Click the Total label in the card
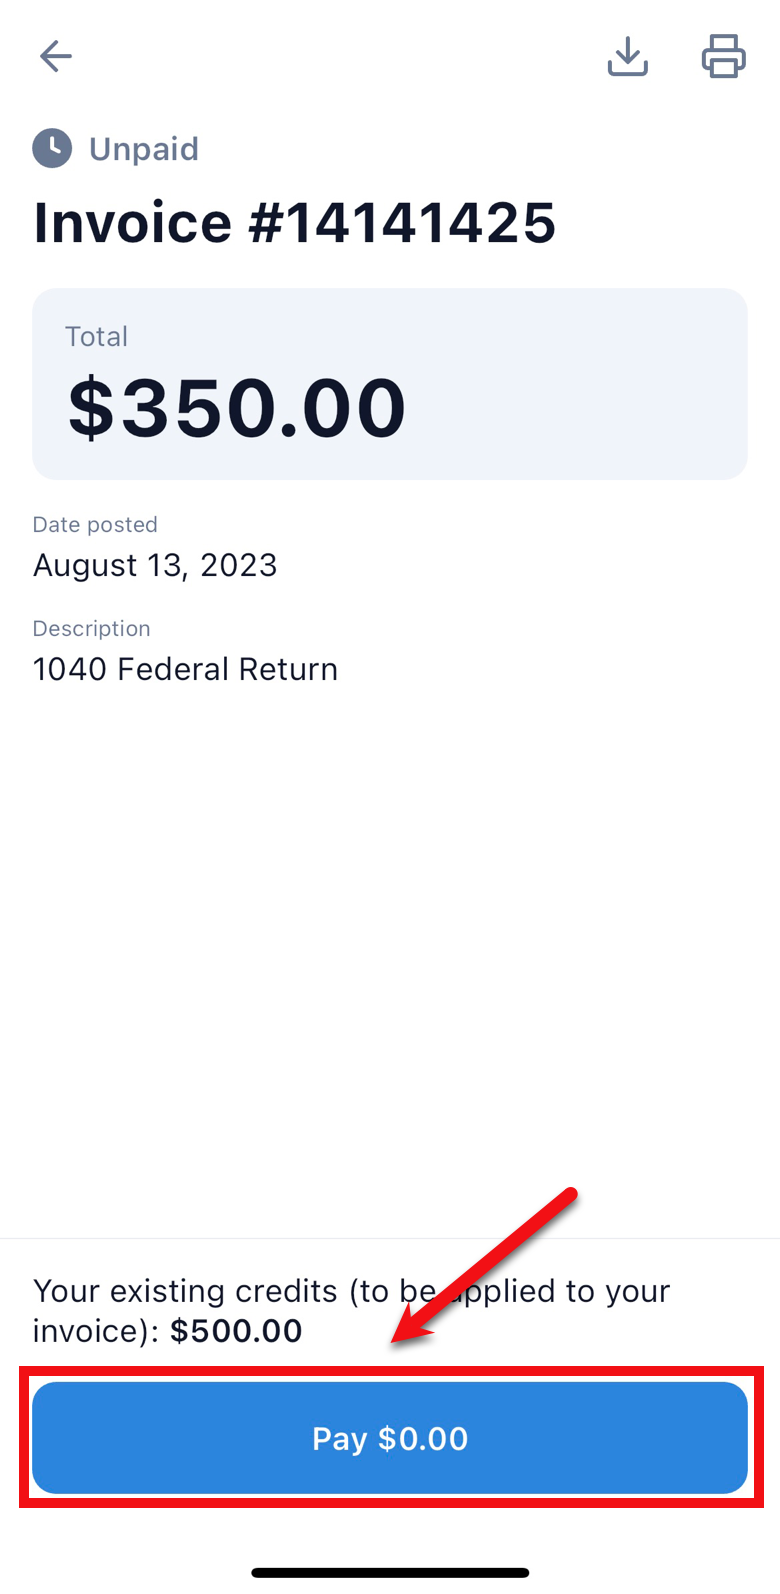Viewport: 780px width, 1594px height. (96, 337)
